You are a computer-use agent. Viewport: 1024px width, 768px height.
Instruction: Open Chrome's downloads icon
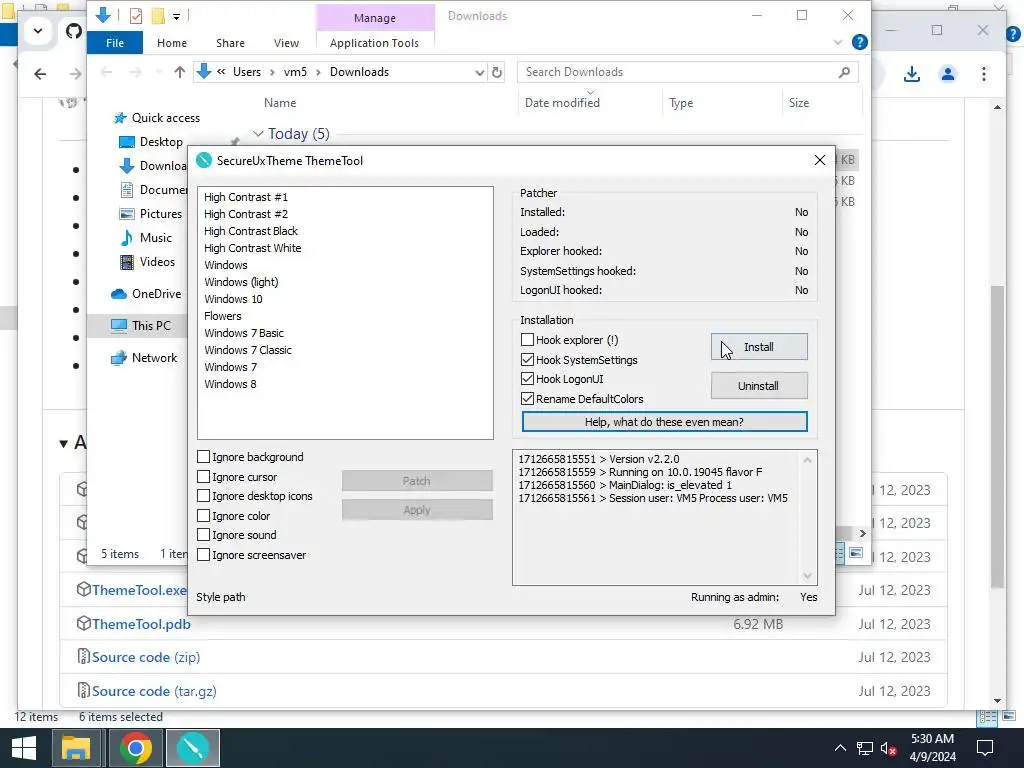tap(912, 74)
